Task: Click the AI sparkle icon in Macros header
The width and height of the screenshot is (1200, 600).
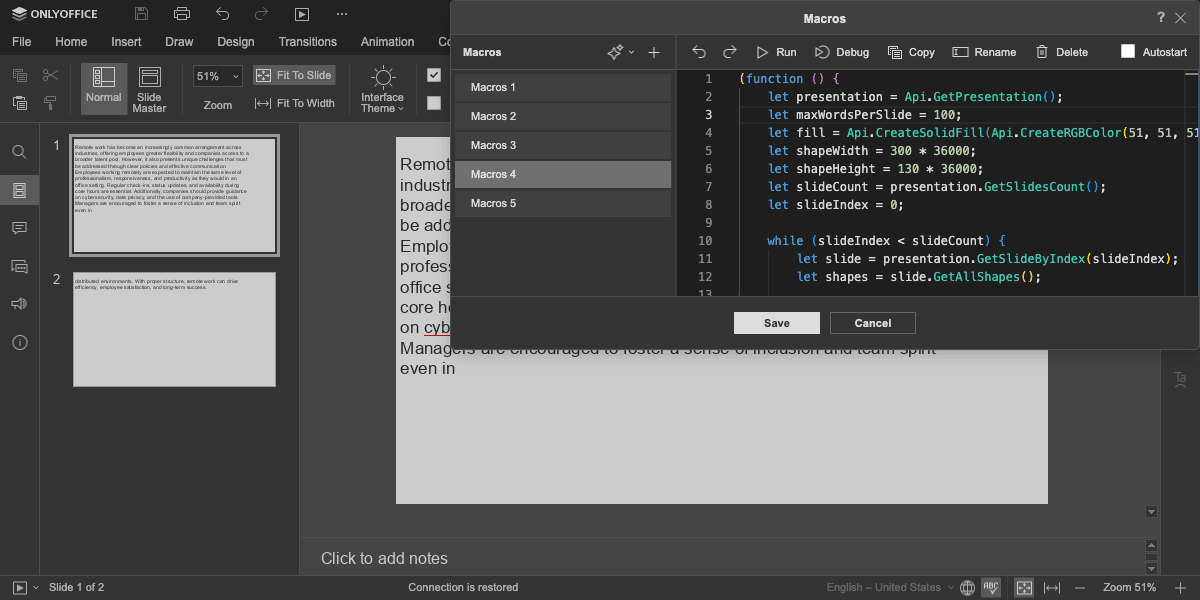Action: click(615, 52)
